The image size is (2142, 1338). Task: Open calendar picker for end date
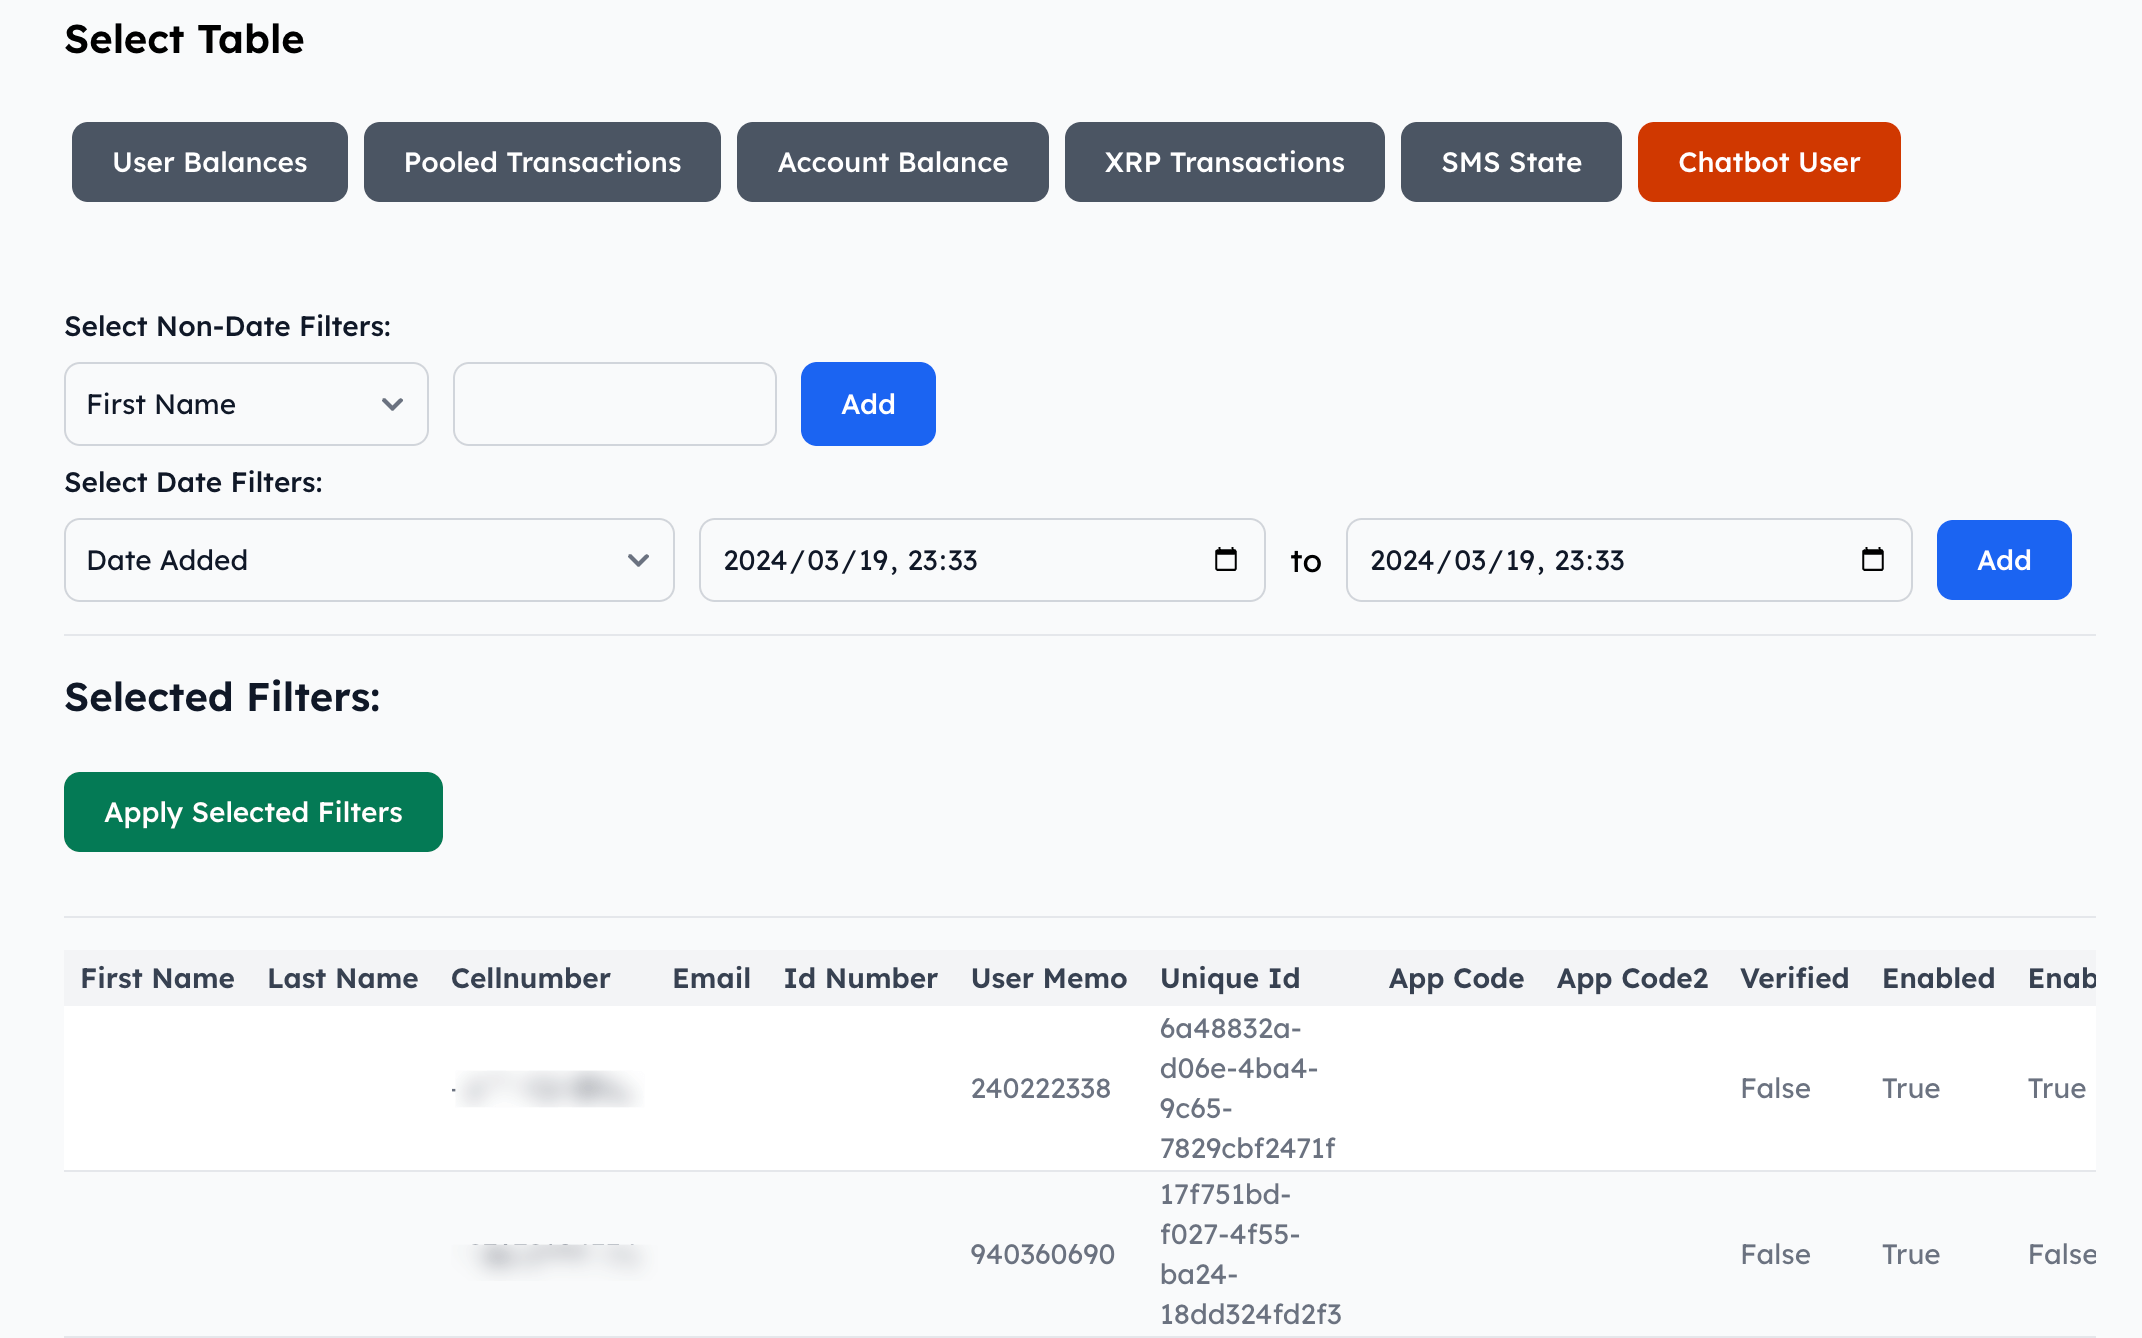pos(1872,560)
